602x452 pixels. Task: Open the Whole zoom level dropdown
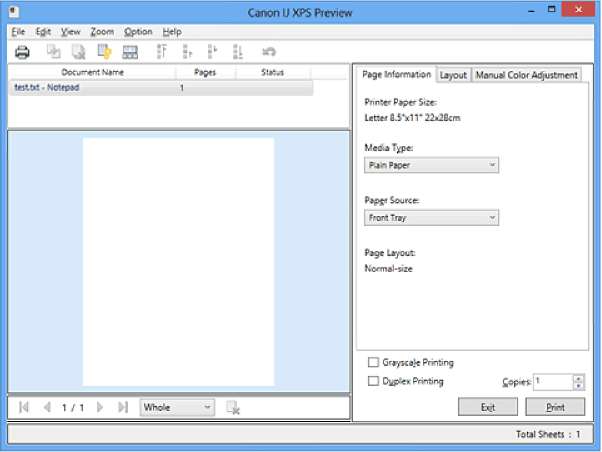point(177,407)
